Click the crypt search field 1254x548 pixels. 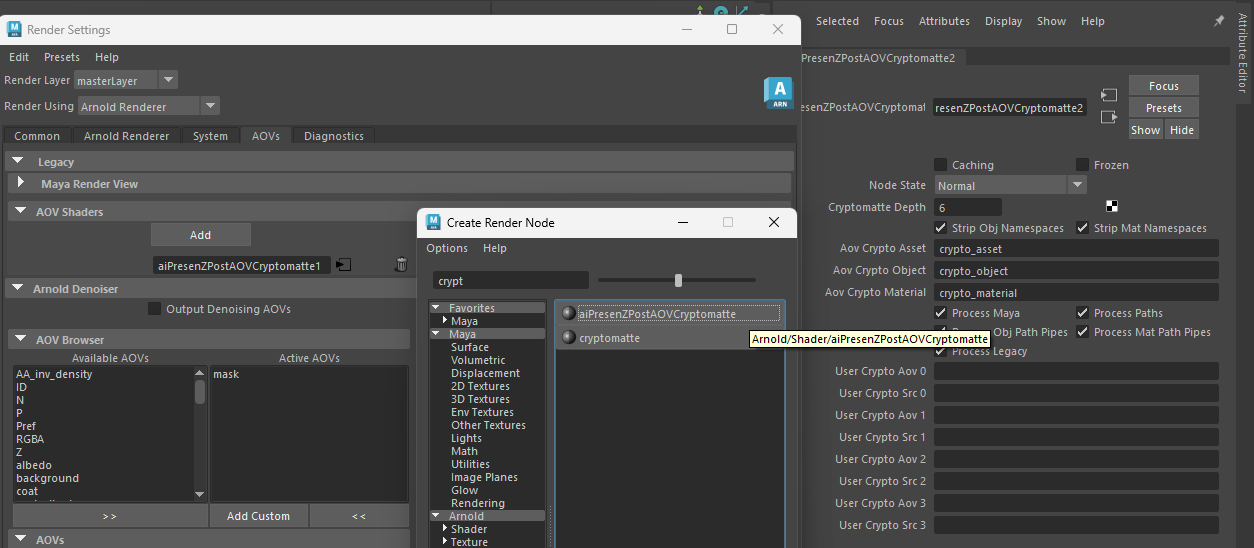coord(511,281)
